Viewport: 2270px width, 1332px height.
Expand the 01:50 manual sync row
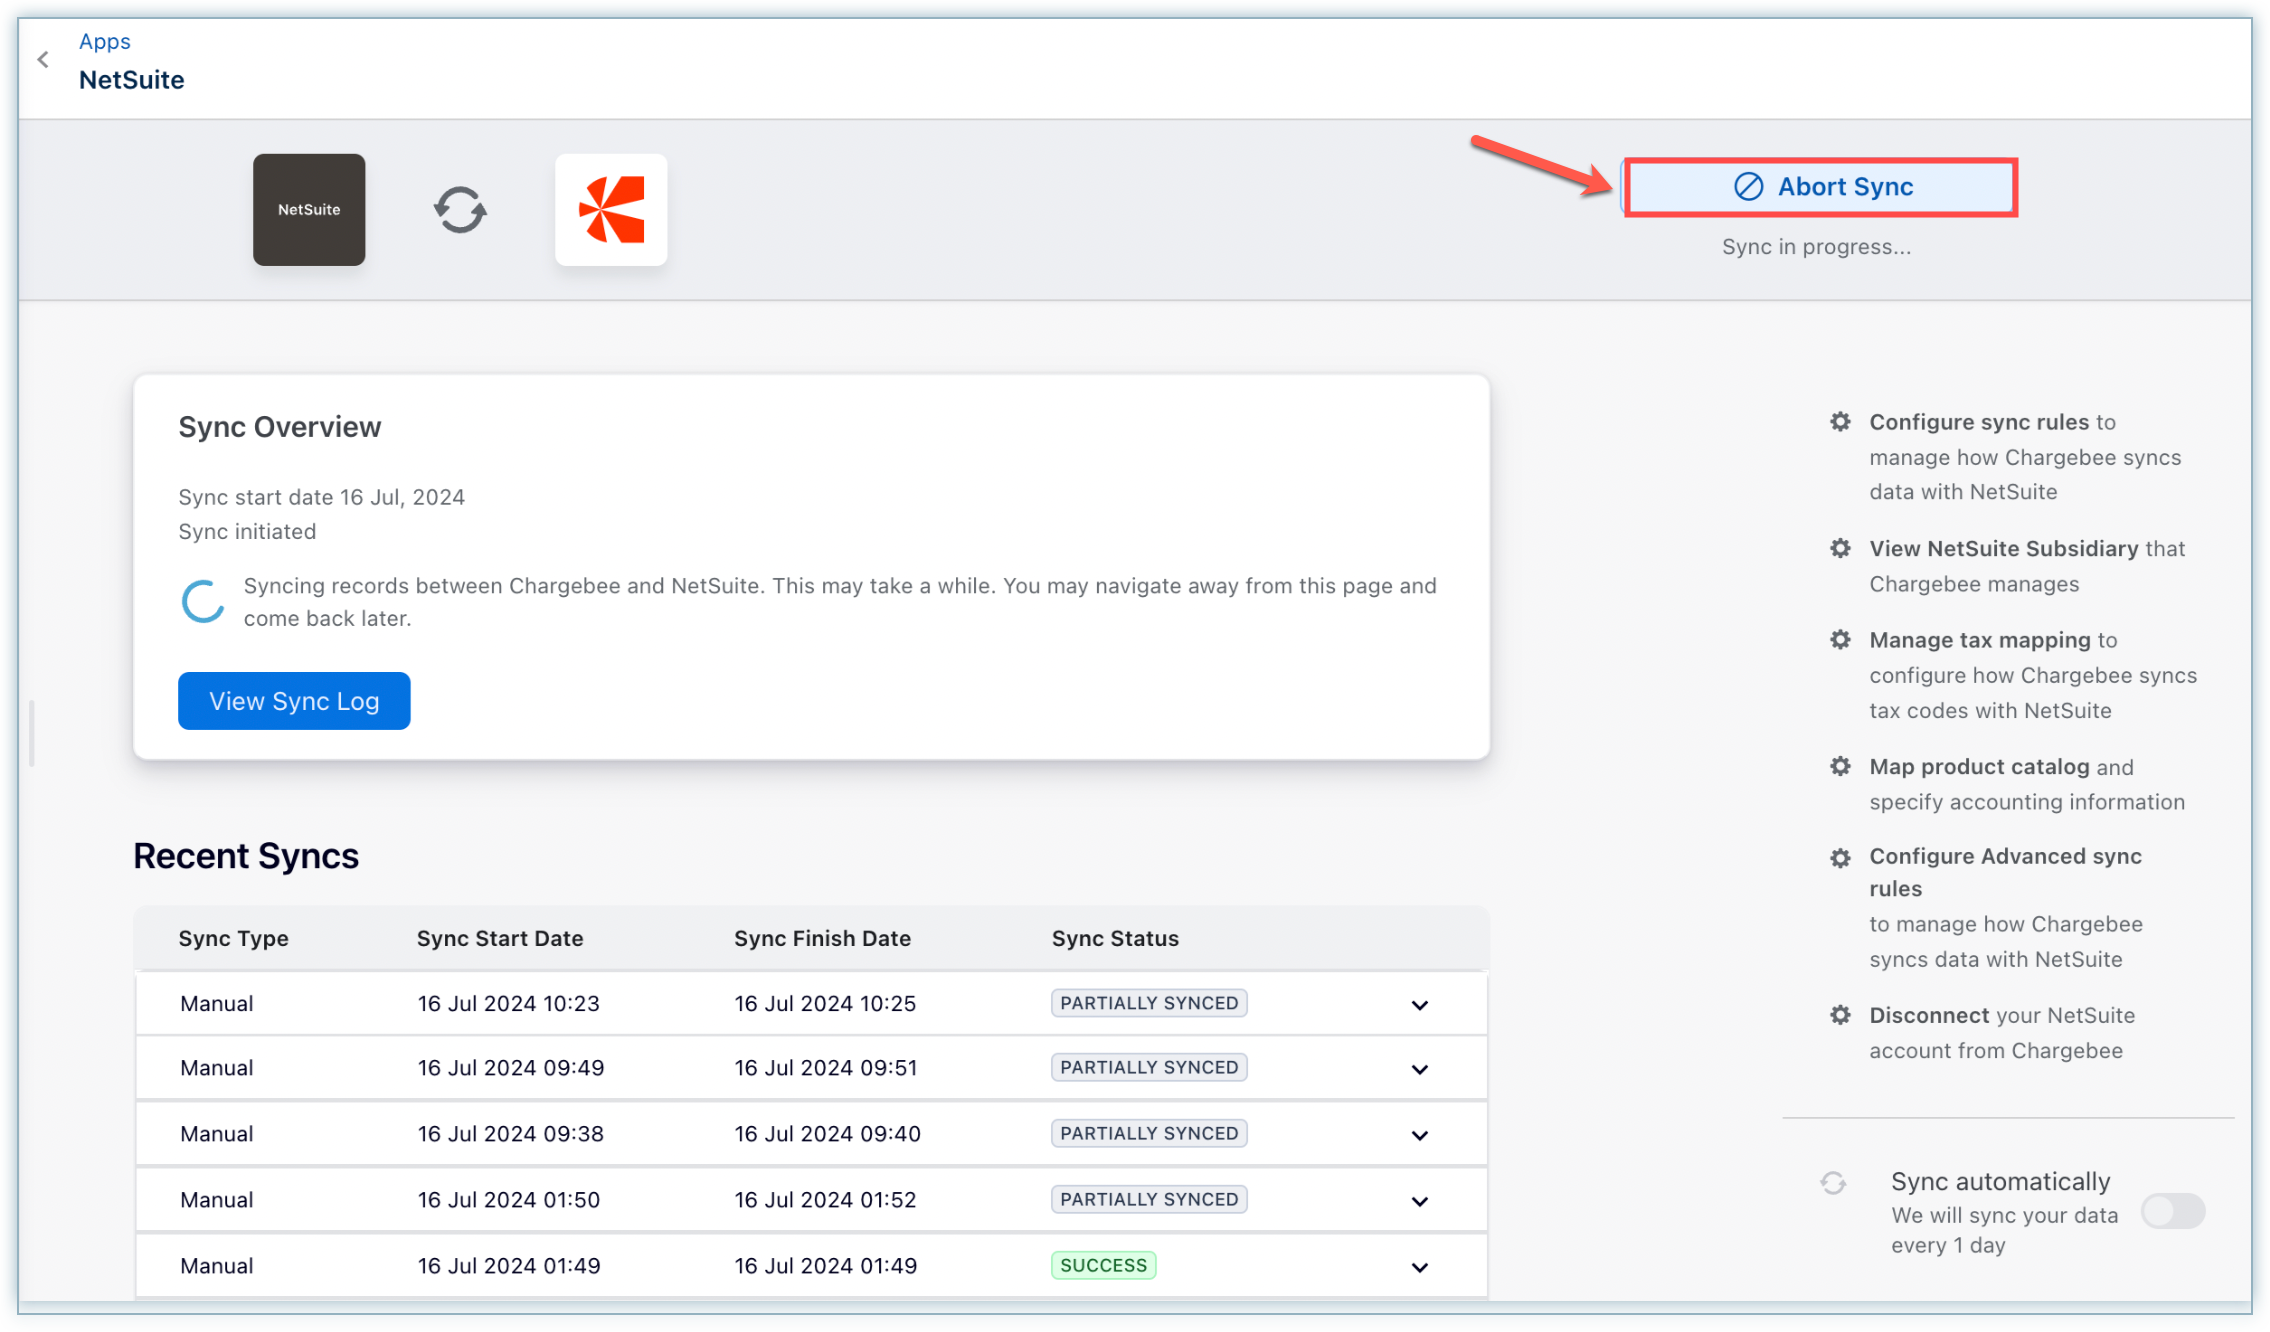click(x=1419, y=1201)
